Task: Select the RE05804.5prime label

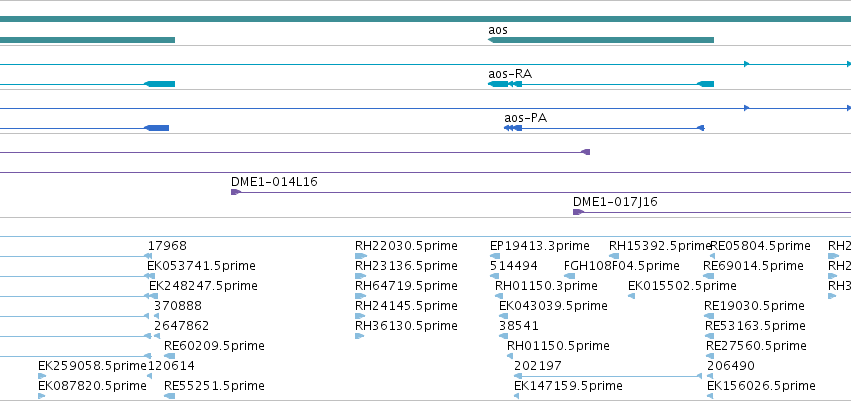Action: pos(760,246)
